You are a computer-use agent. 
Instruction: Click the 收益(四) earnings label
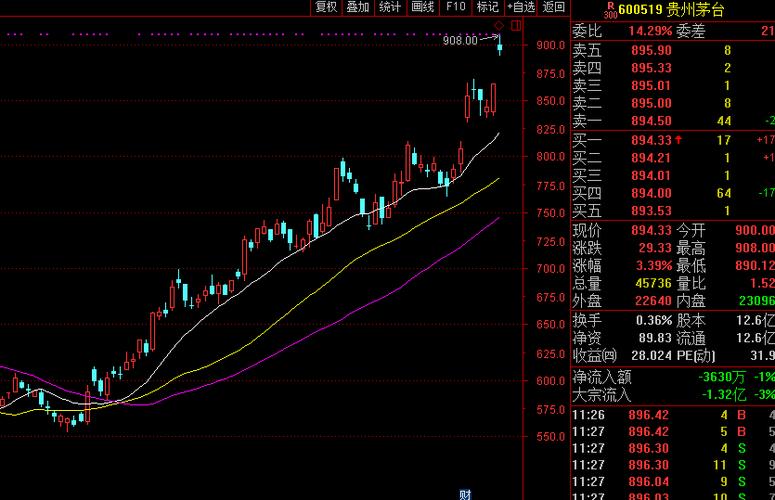click(596, 356)
